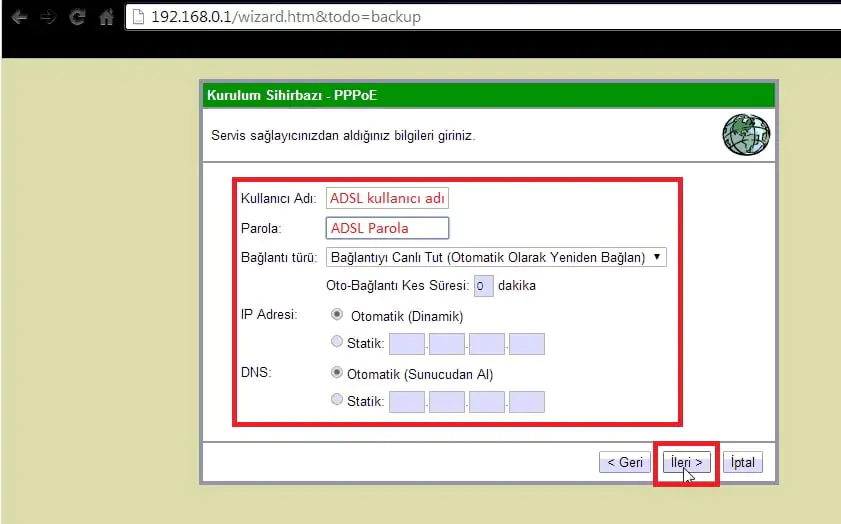Click 'Servis sağlayıcınızdan aldığınız bilgileri giriniz' text
The height and width of the screenshot is (524, 841).
tap(343, 136)
